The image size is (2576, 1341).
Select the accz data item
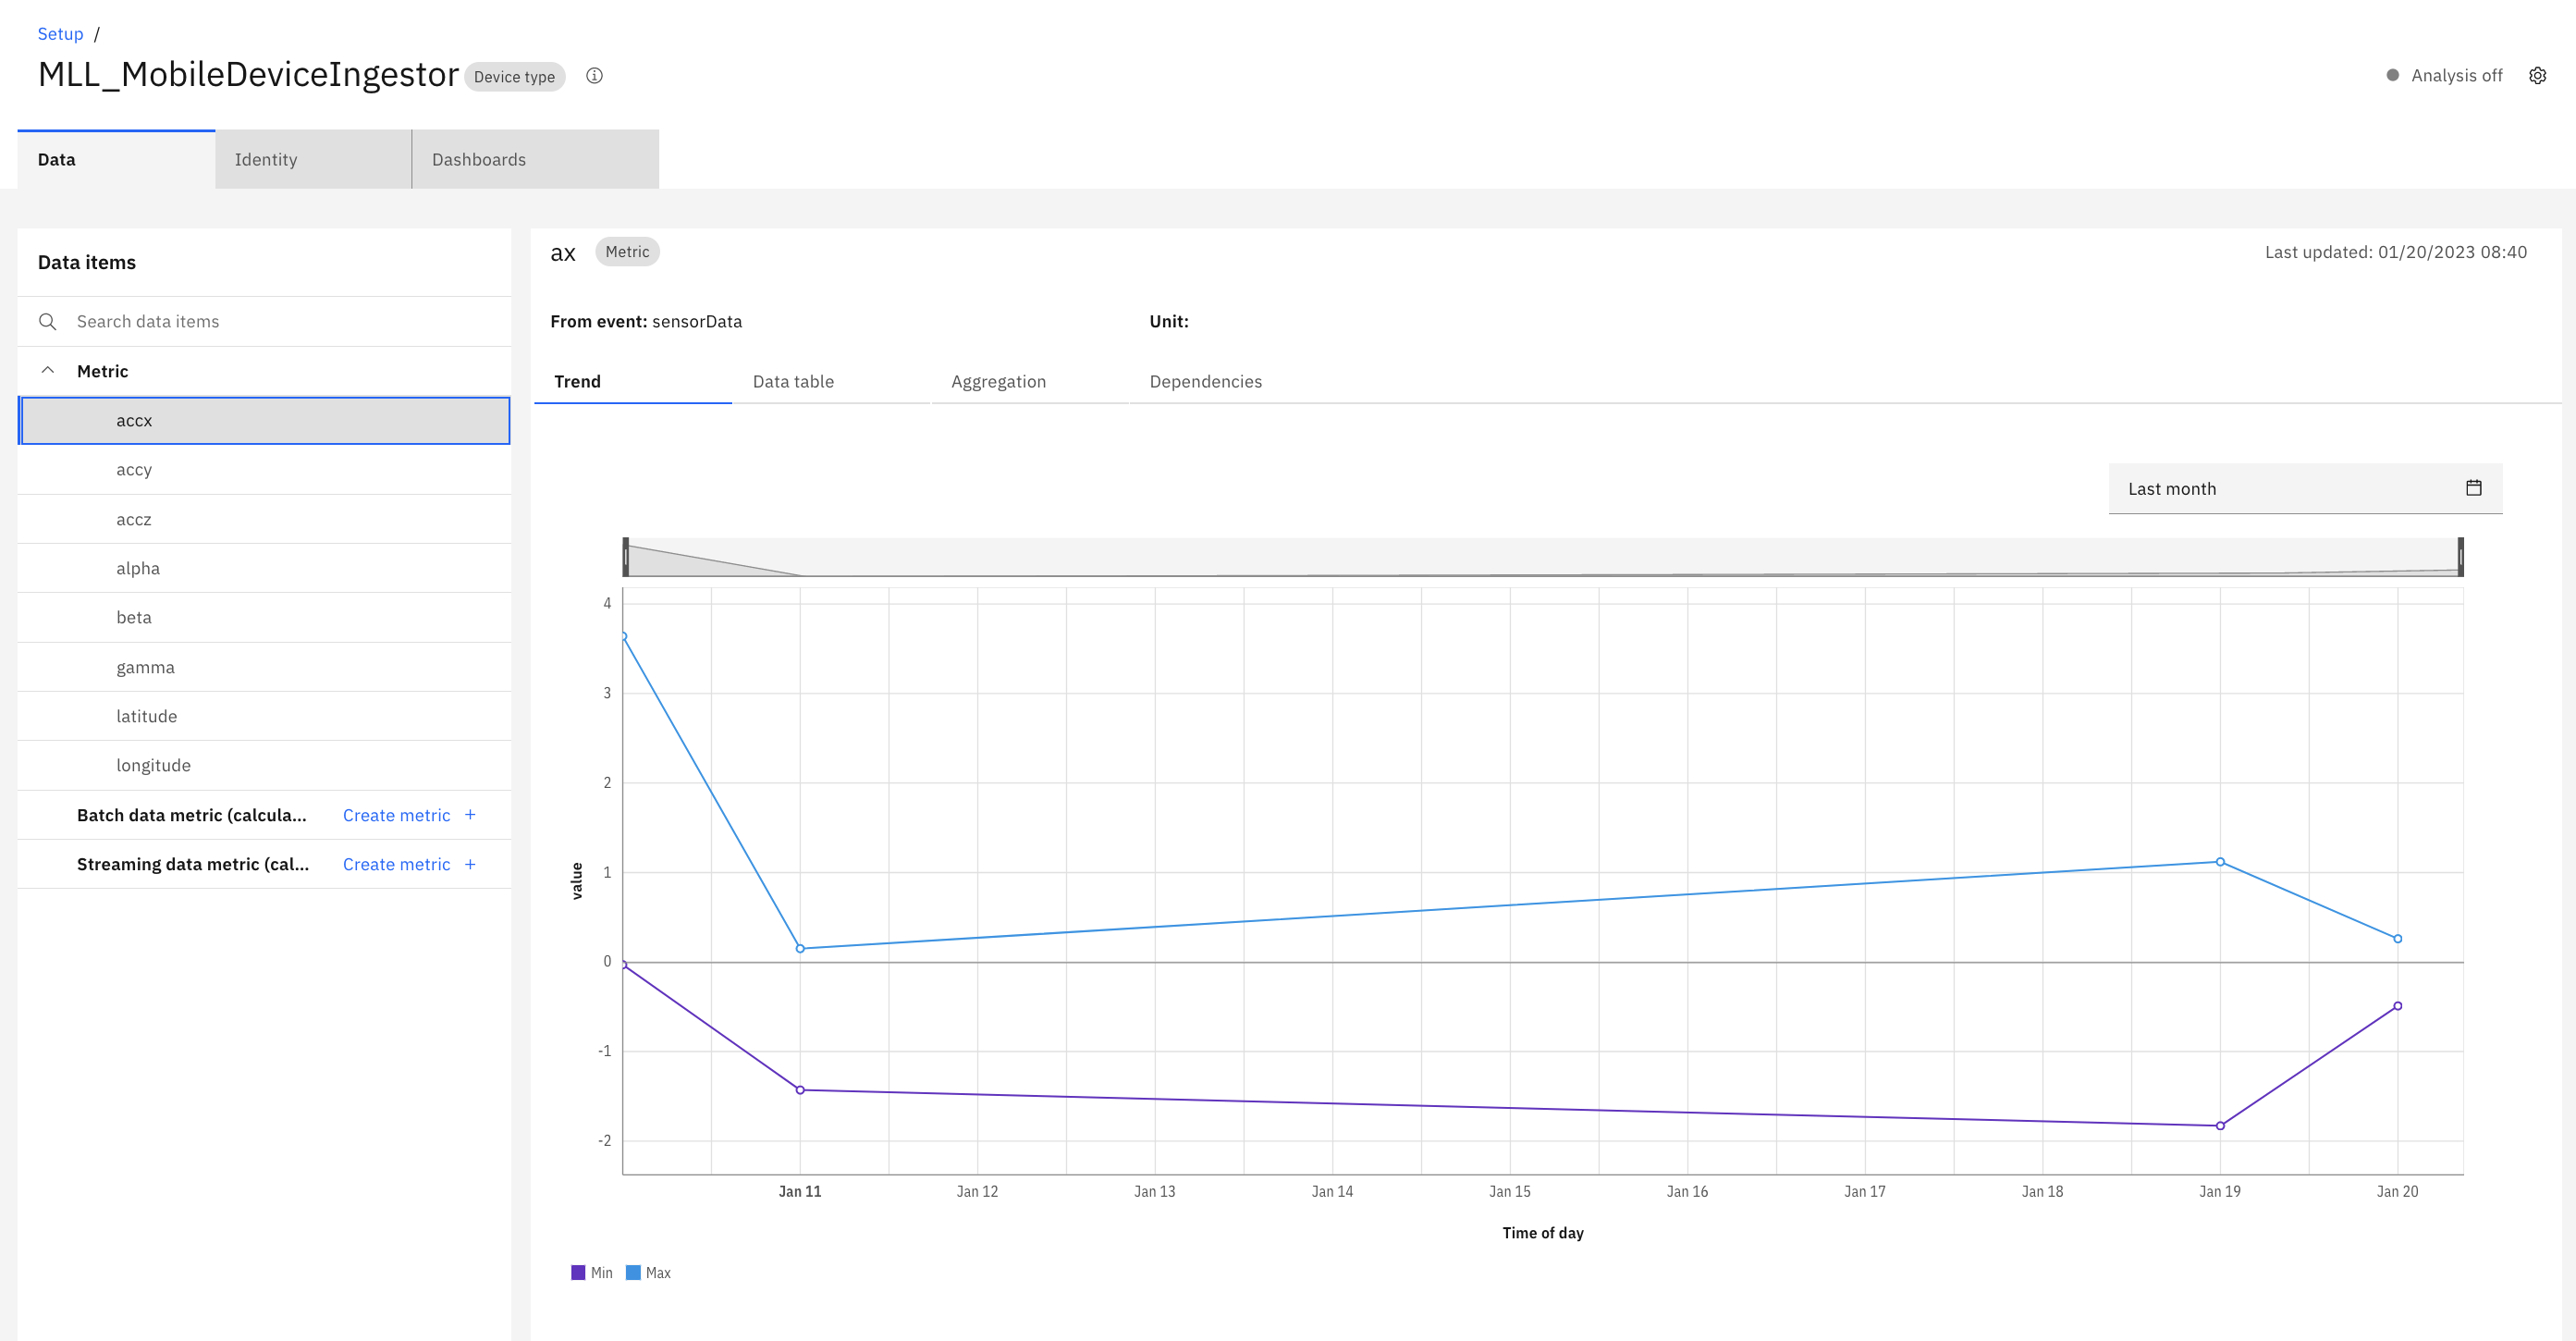pos(264,519)
